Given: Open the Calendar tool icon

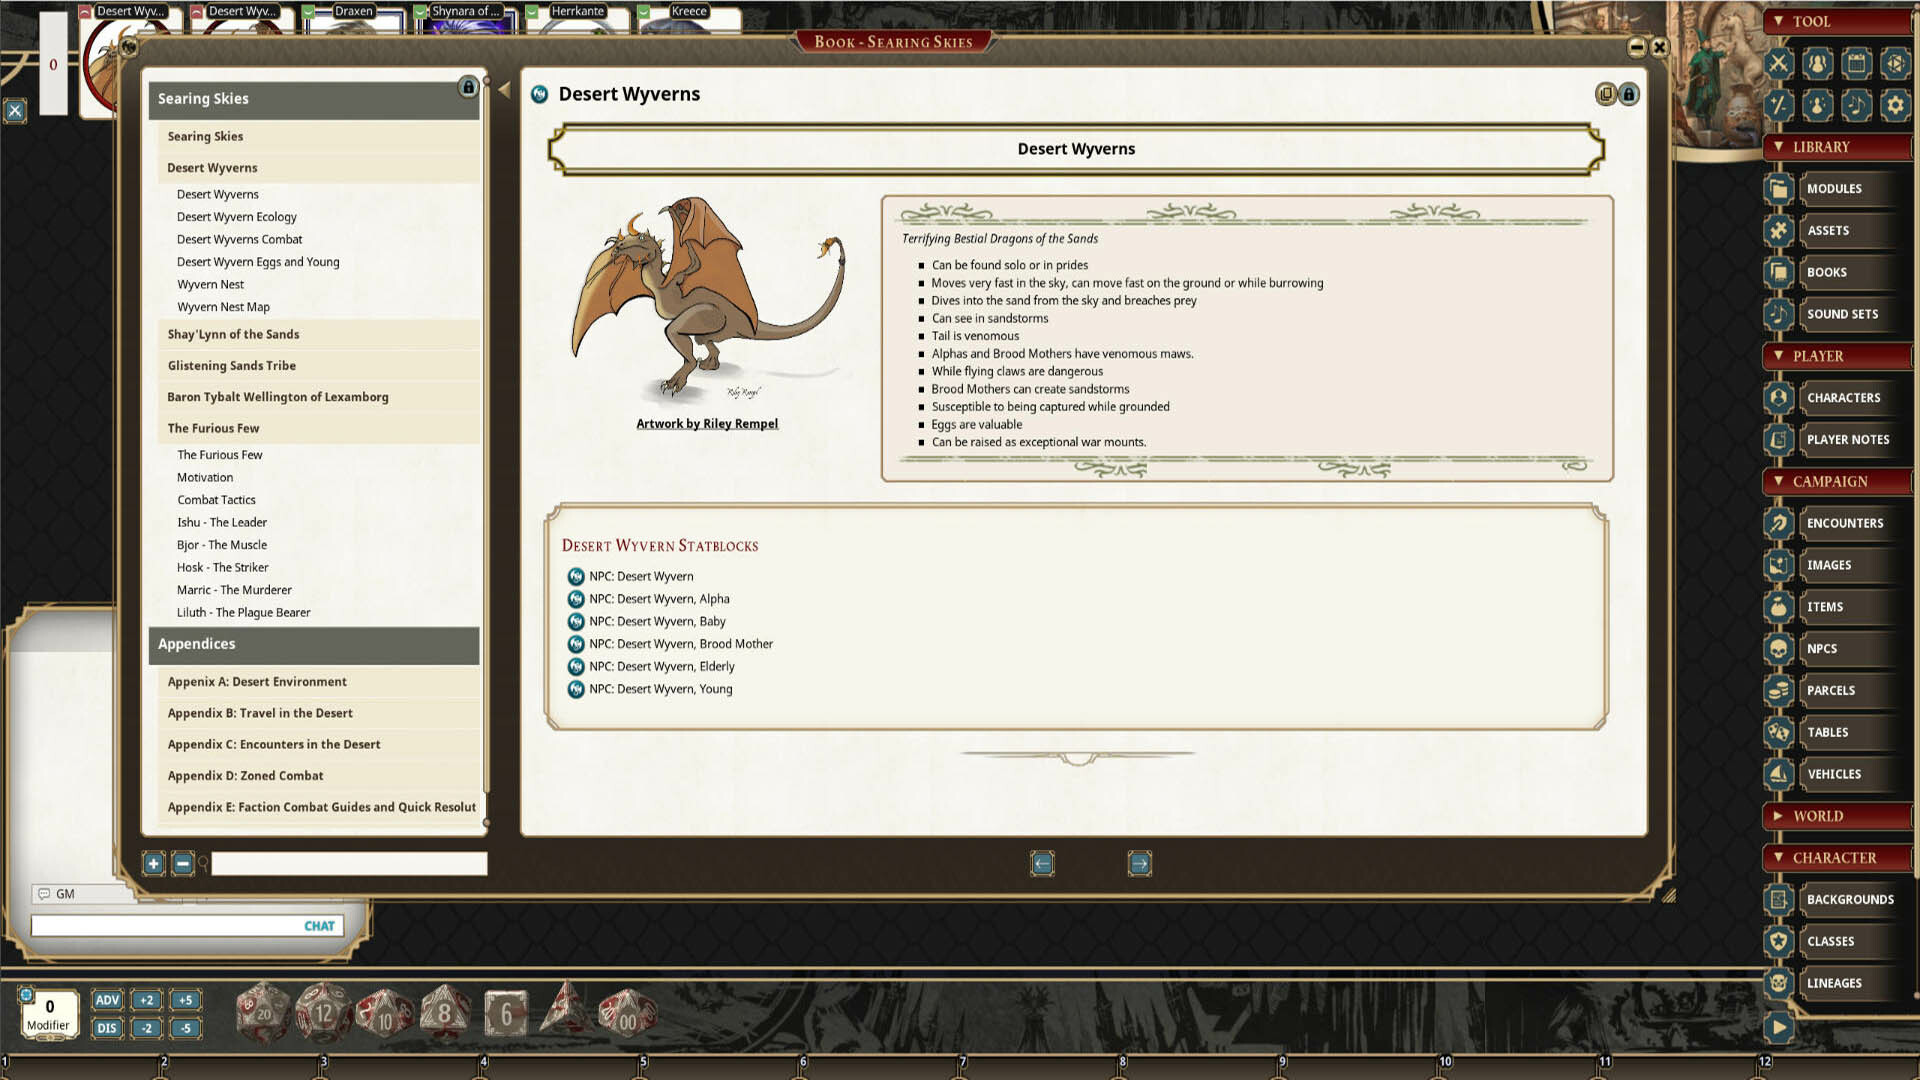Looking at the screenshot, I should coord(1857,64).
